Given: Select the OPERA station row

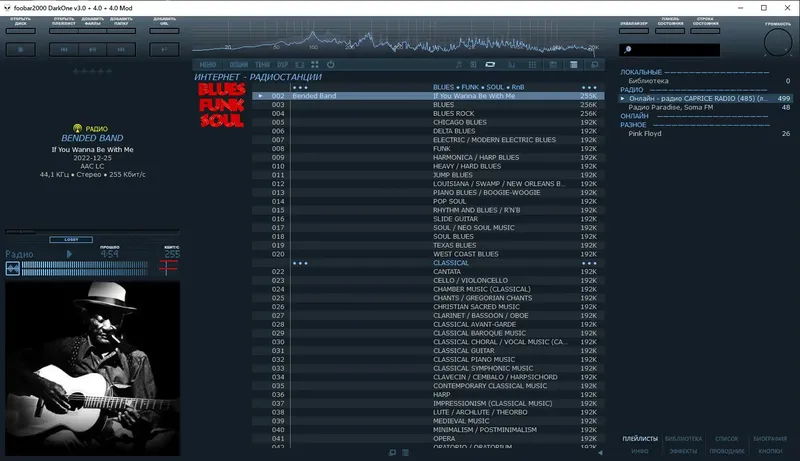Looking at the screenshot, I should click(x=428, y=439).
